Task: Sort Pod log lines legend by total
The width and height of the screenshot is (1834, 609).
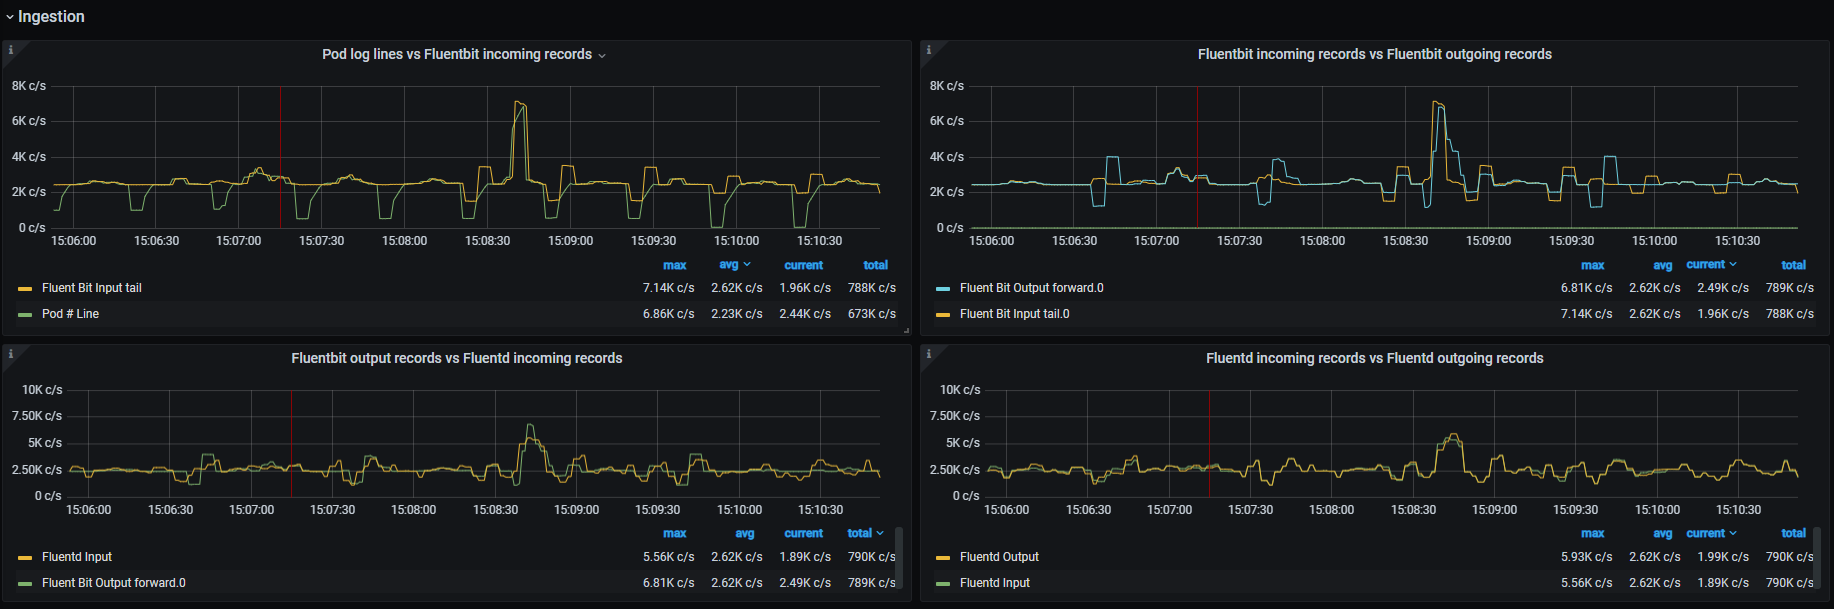Action: pos(876,265)
